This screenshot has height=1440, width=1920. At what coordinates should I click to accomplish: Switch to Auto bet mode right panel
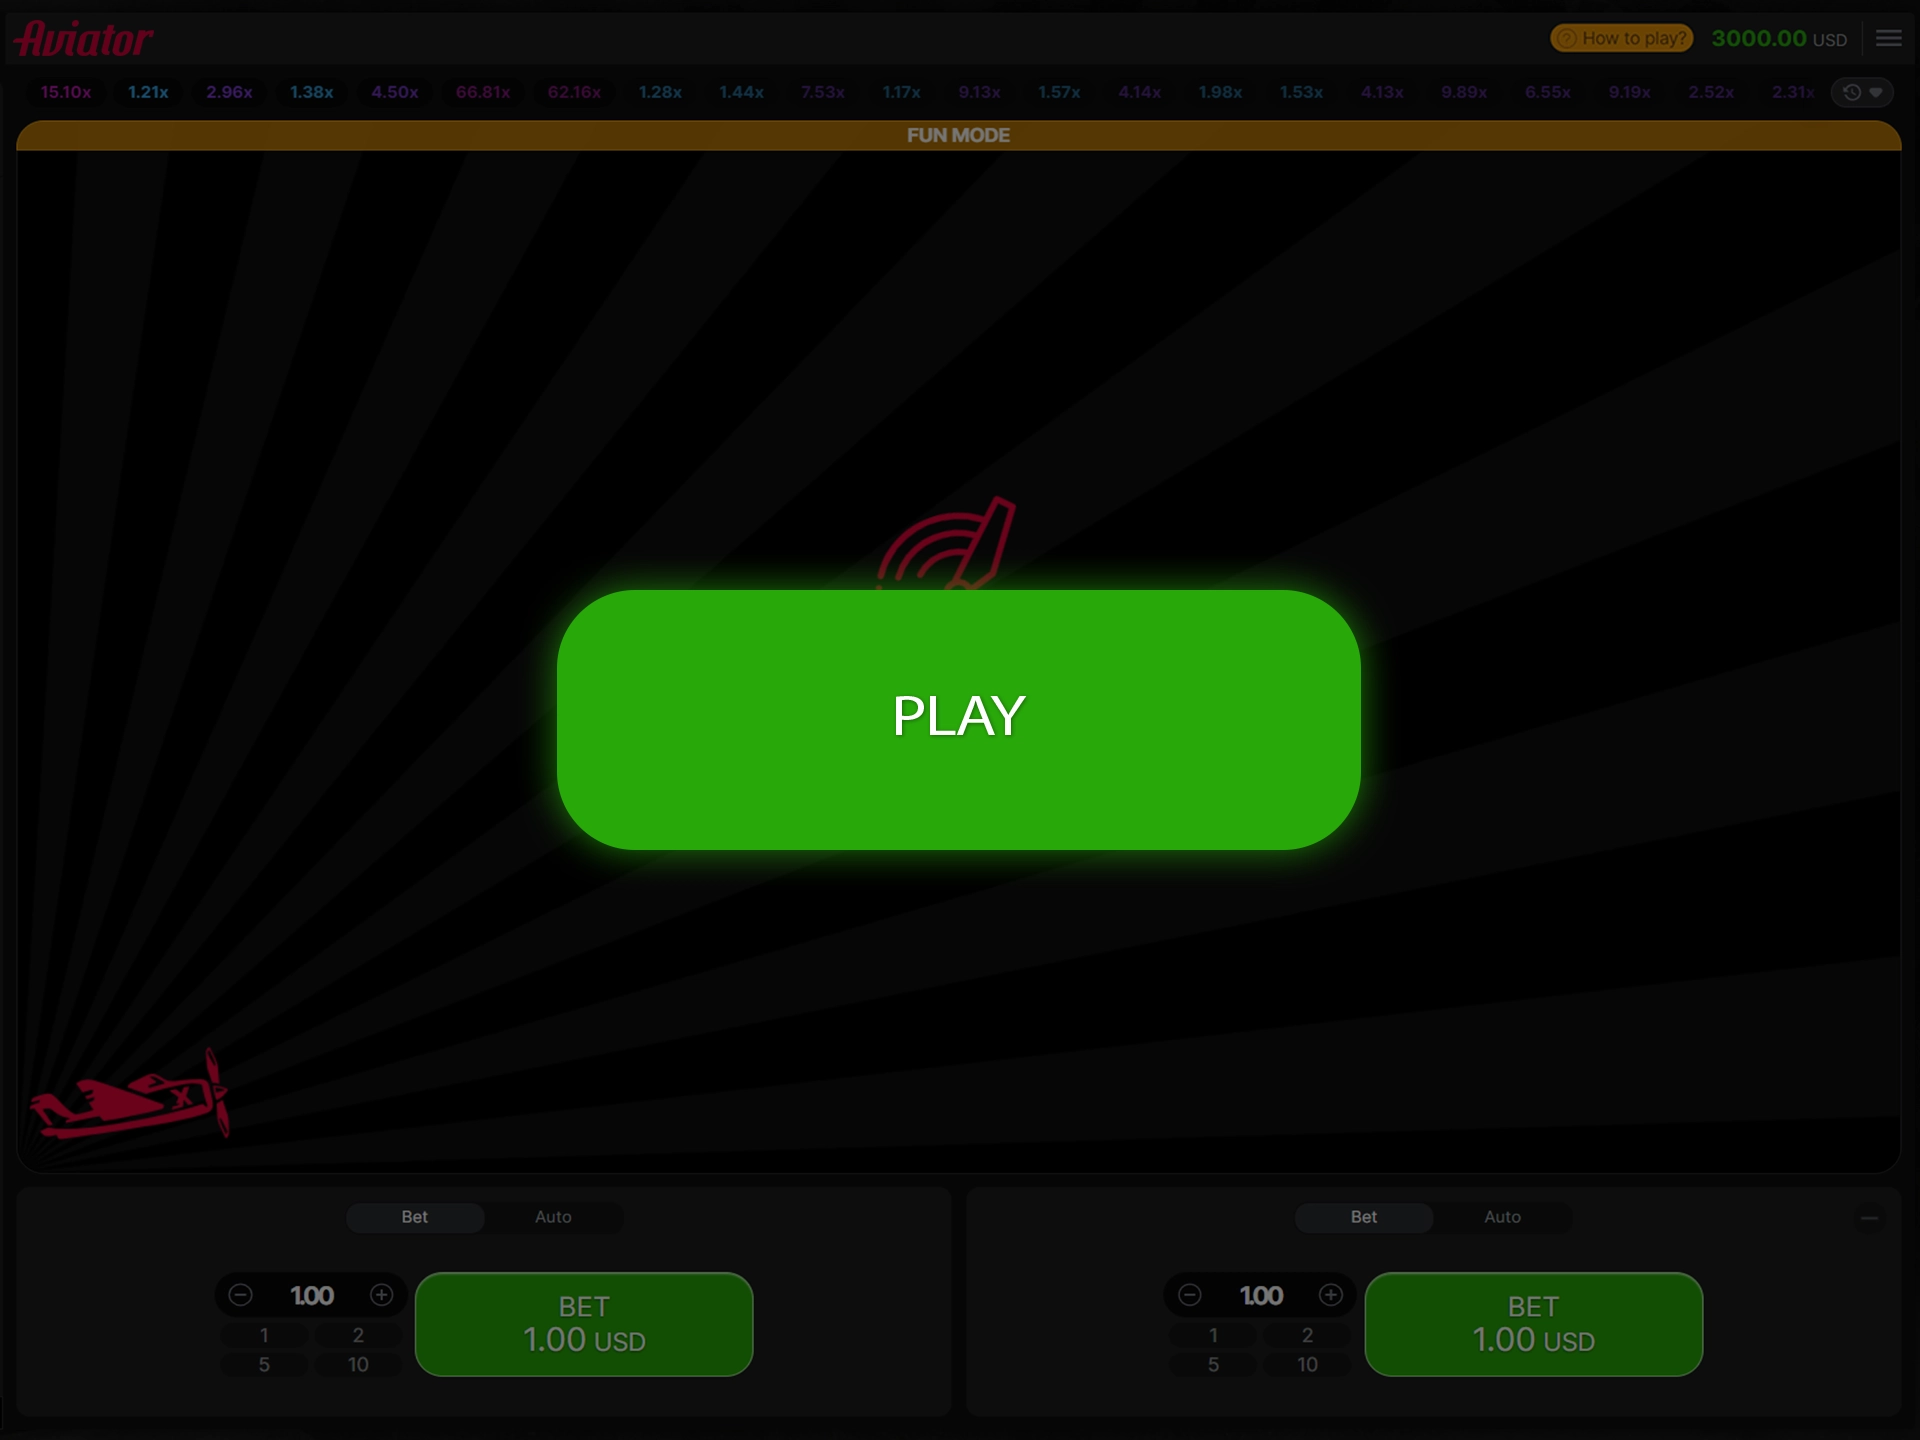[1500, 1216]
